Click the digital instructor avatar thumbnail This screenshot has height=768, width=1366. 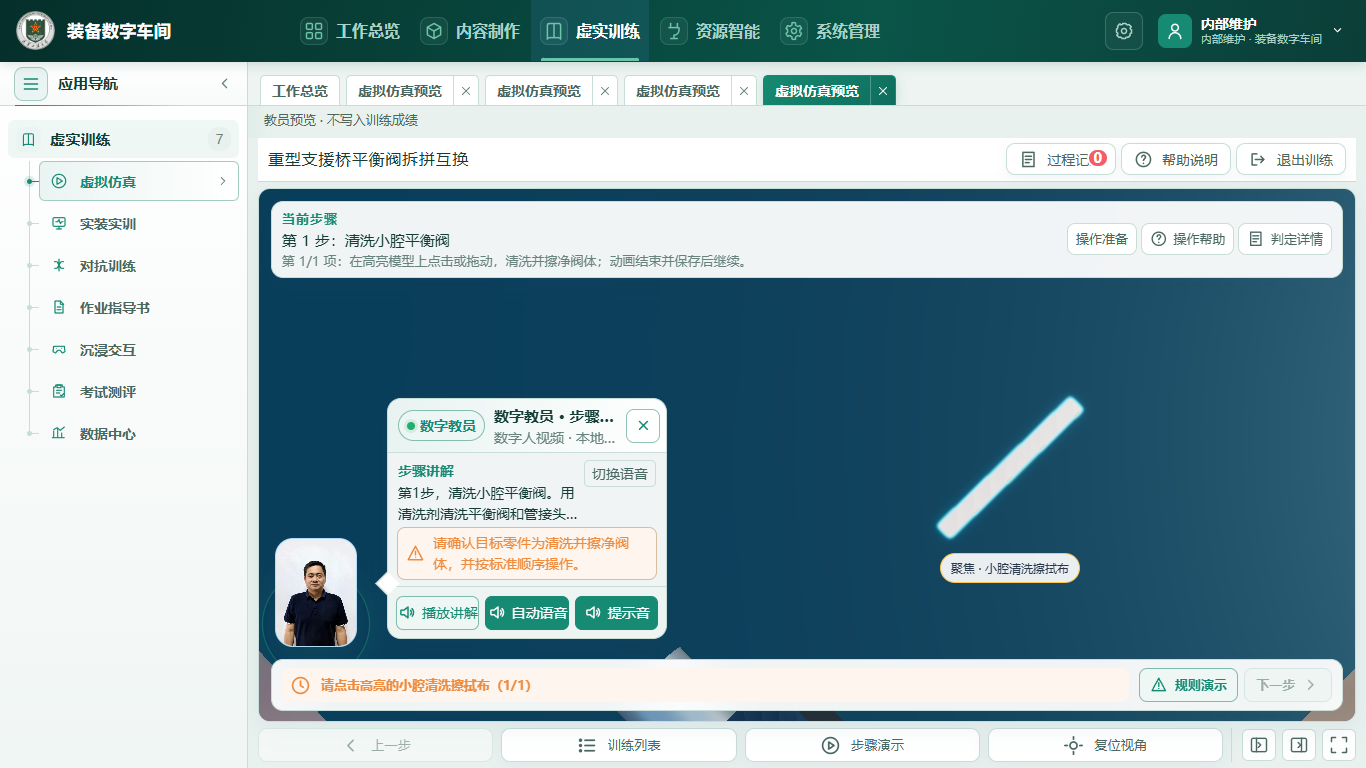(316, 594)
